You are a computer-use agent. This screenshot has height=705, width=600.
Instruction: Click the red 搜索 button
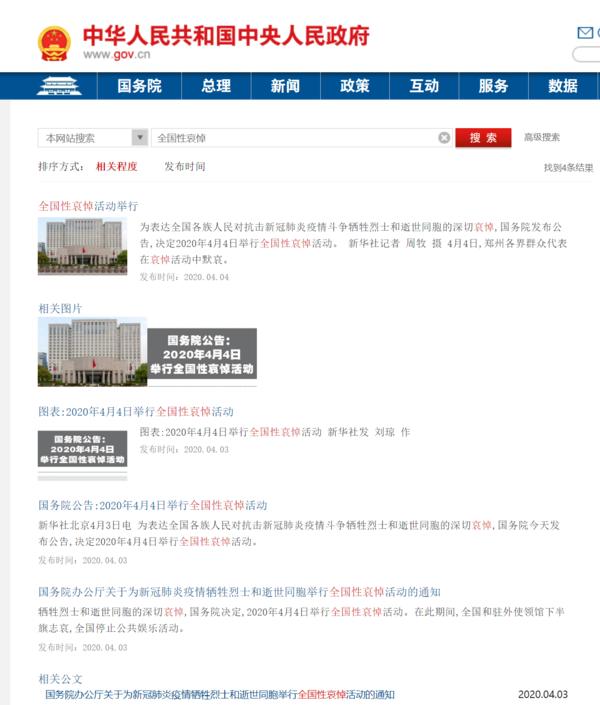483,138
